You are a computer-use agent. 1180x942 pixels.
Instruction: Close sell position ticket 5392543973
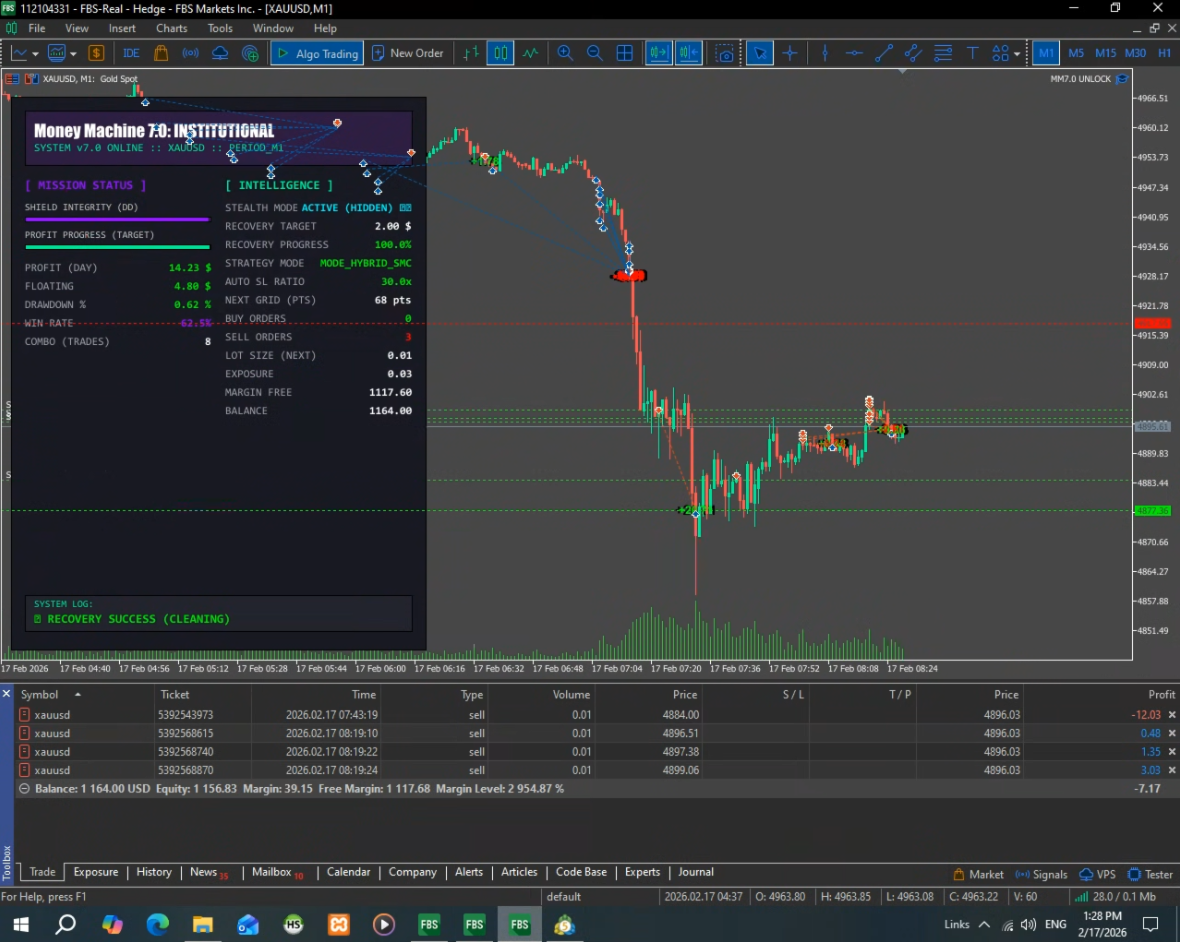[1172, 715]
